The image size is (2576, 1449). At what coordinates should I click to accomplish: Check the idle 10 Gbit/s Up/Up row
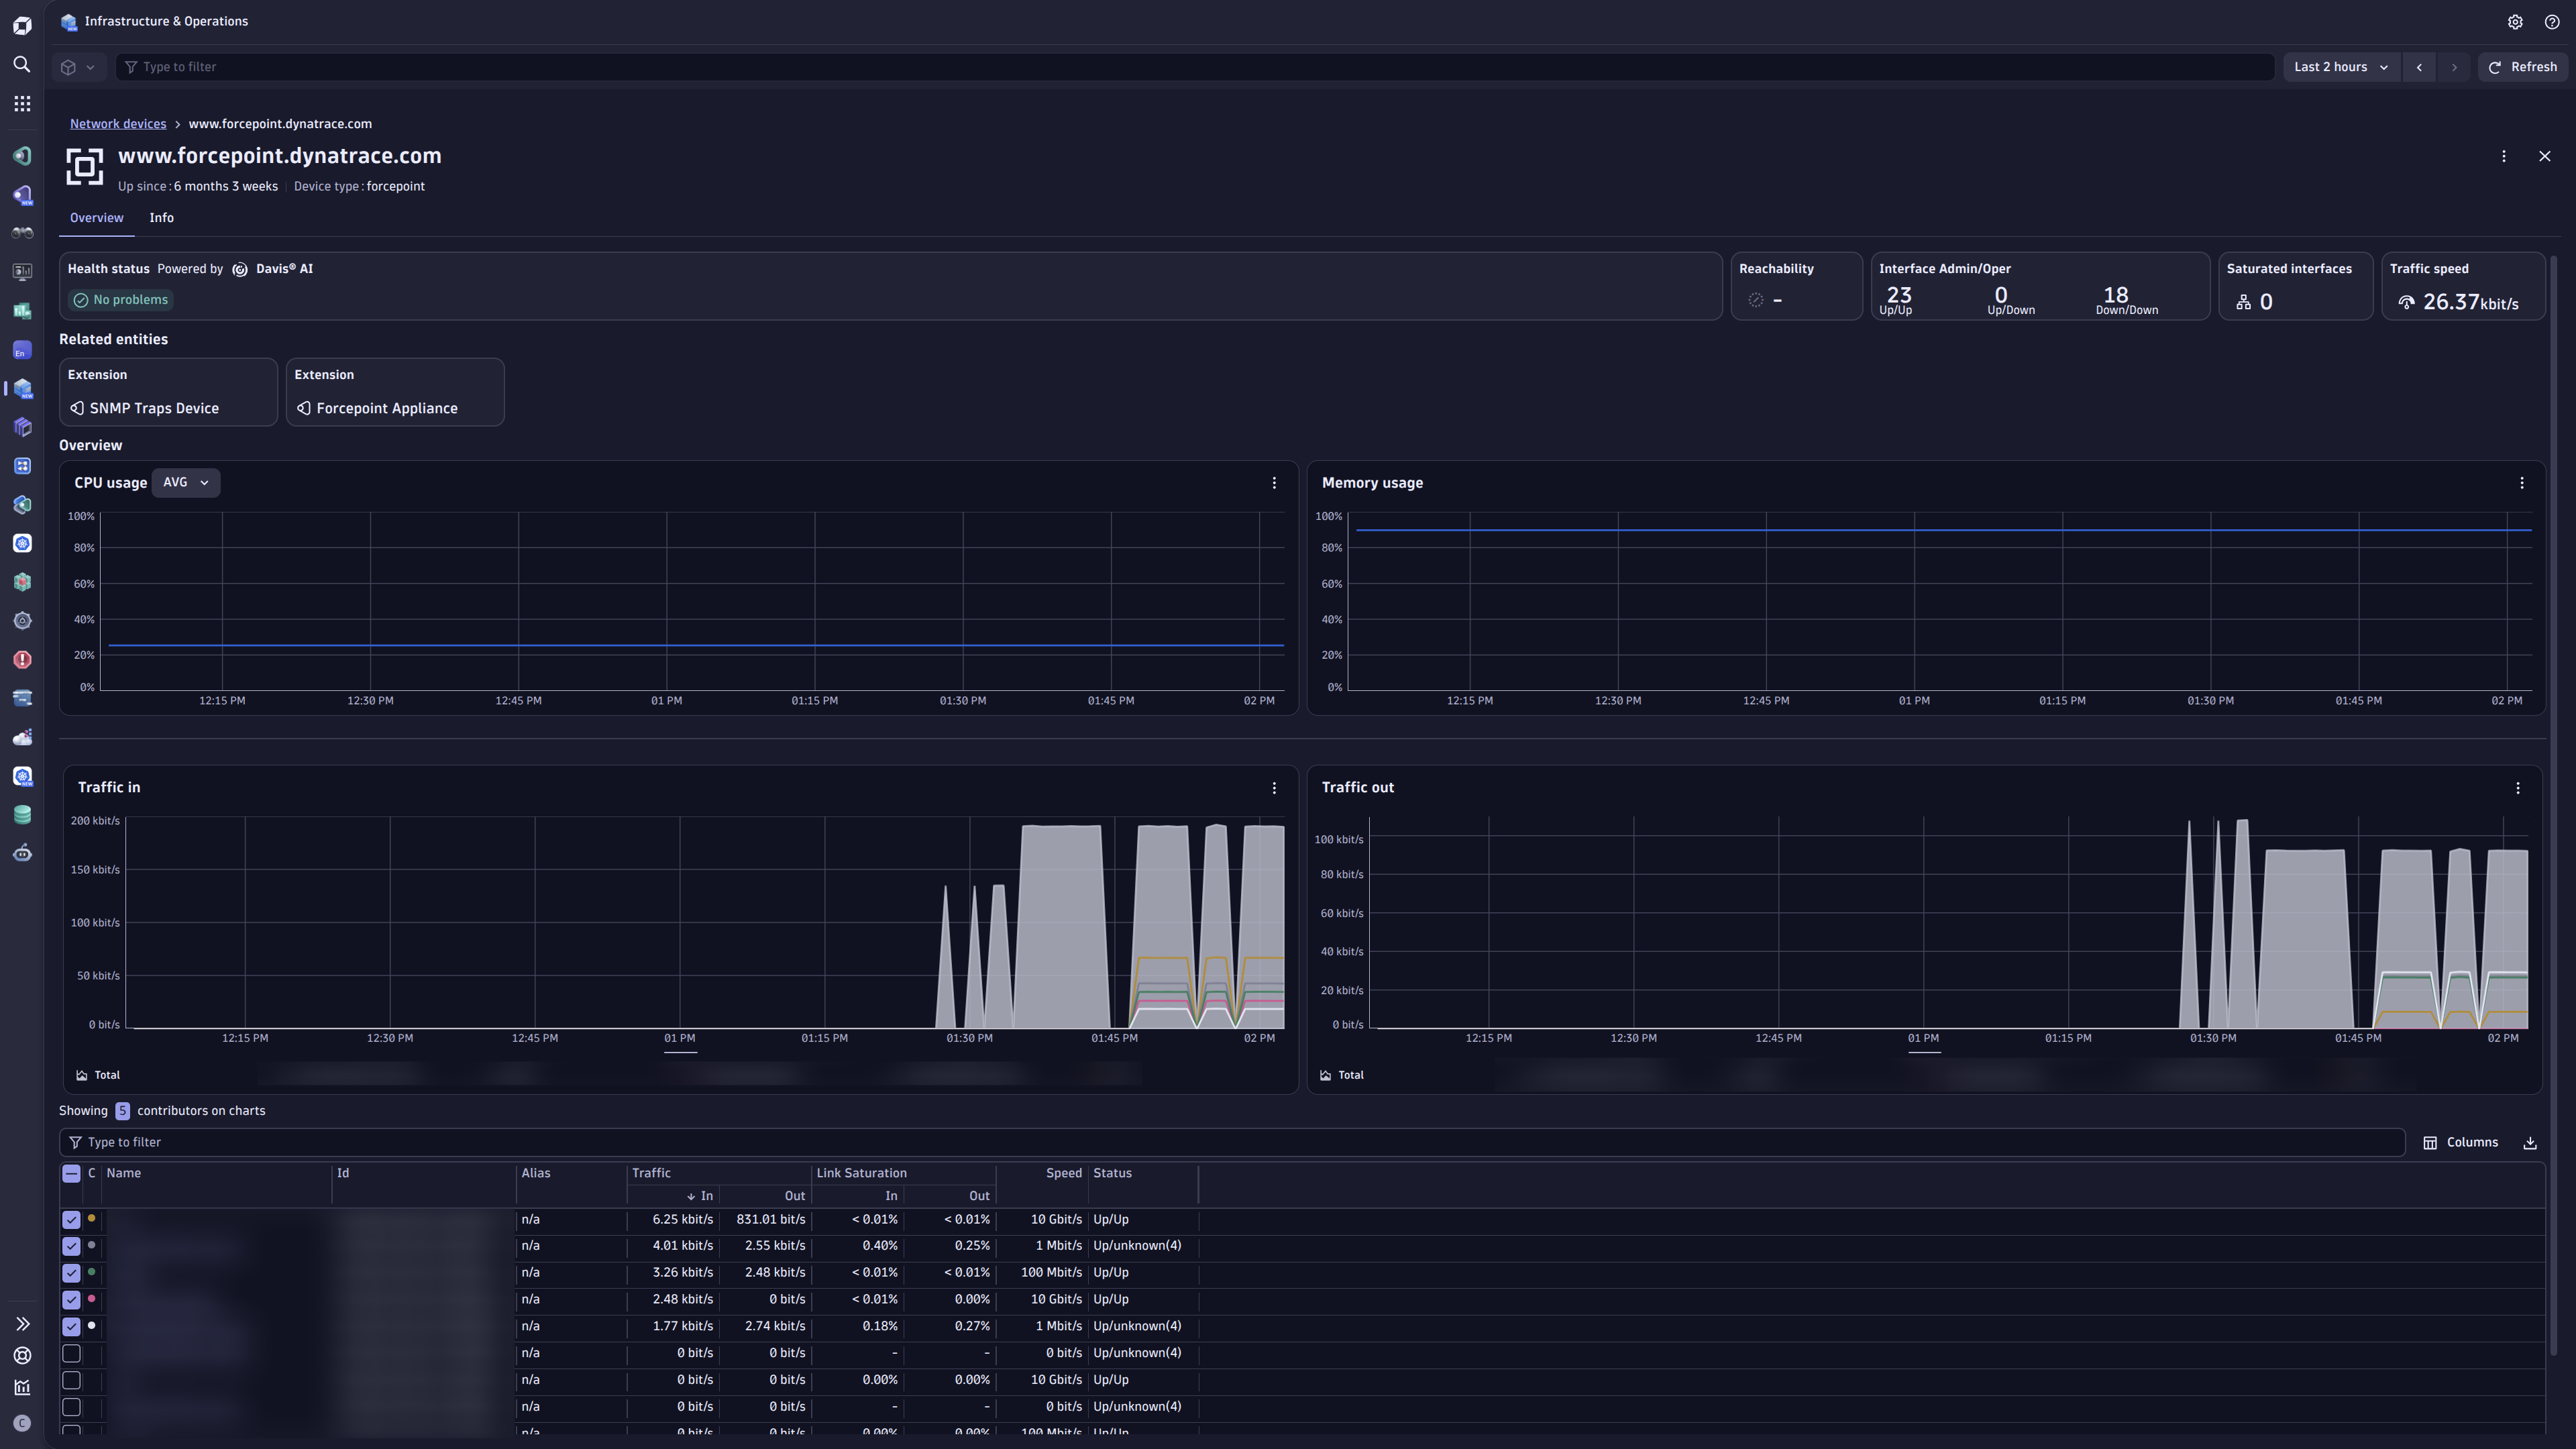point(71,1381)
